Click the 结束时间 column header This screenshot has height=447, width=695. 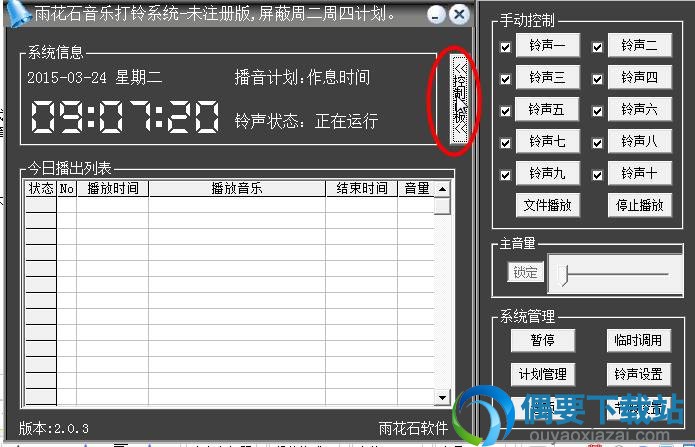pyautogui.click(x=361, y=189)
